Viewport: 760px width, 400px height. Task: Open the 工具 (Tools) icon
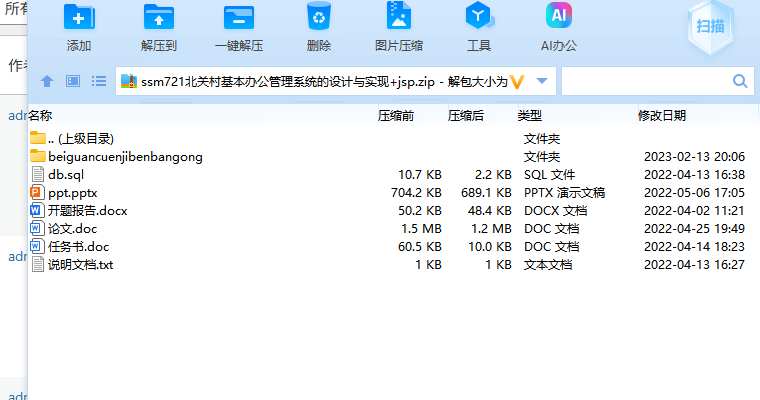pyautogui.click(x=479, y=18)
